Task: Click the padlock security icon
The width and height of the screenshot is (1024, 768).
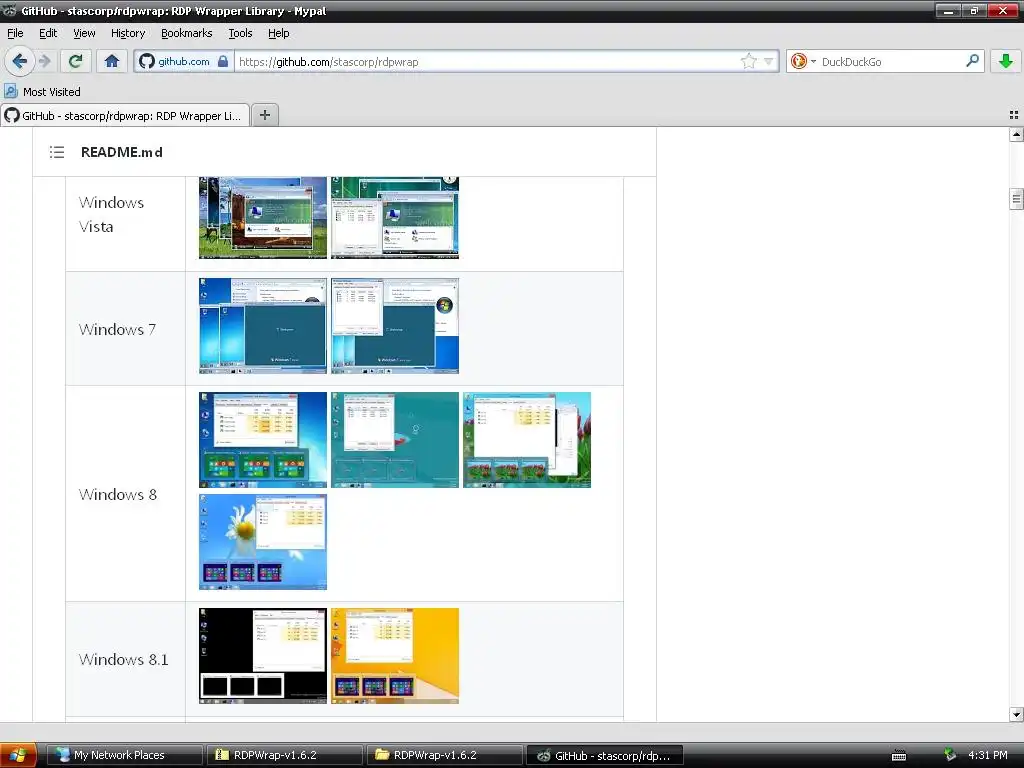Action: [223, 61]
